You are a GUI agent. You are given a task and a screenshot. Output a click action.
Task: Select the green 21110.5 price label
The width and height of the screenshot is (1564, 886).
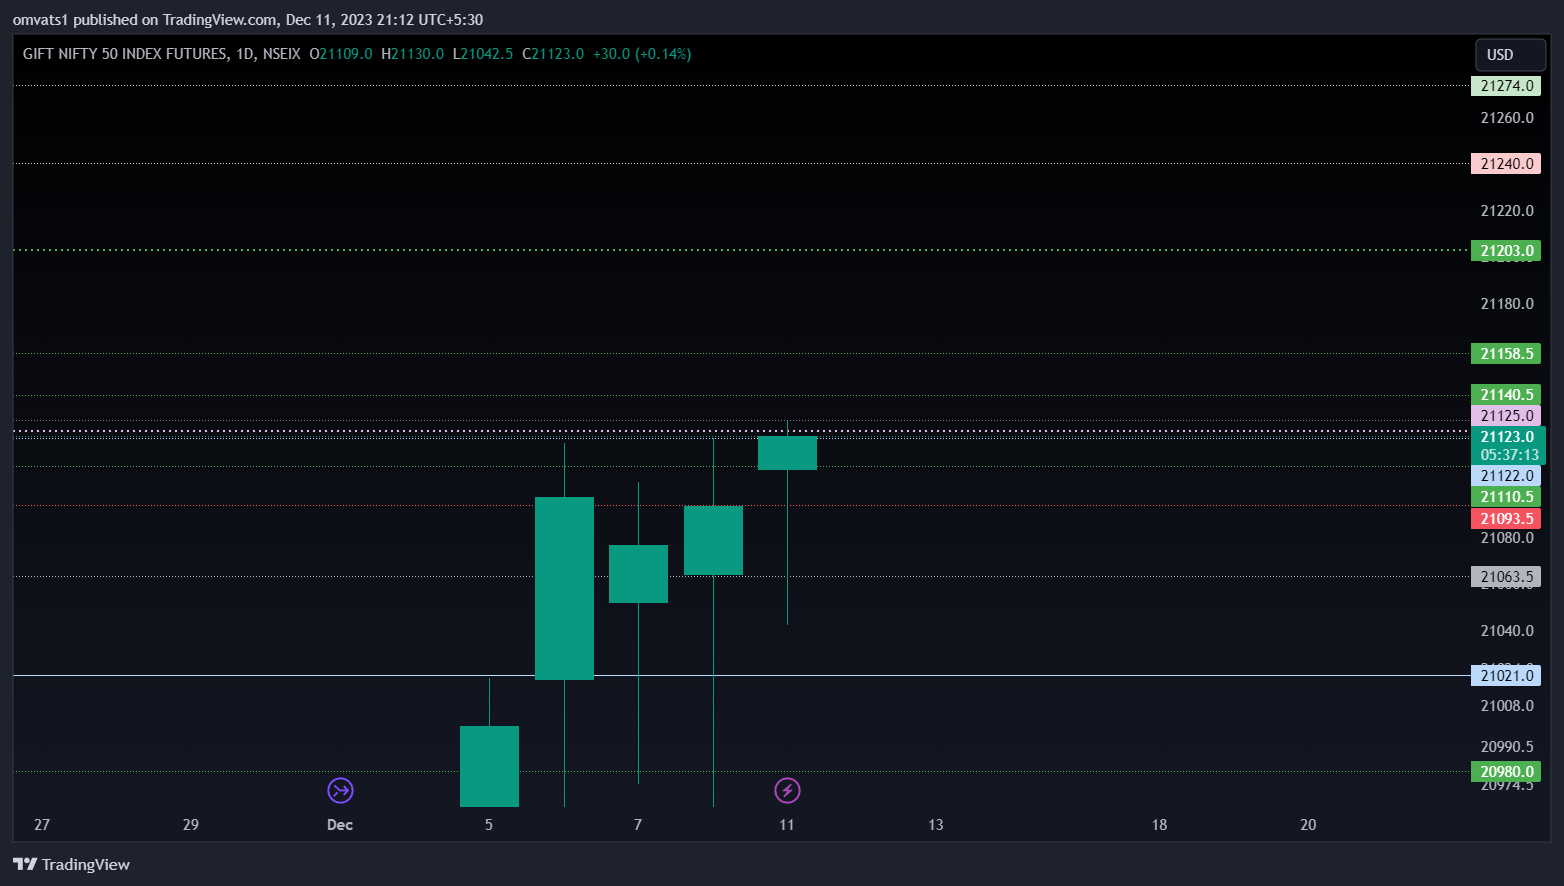[1506, 497]
